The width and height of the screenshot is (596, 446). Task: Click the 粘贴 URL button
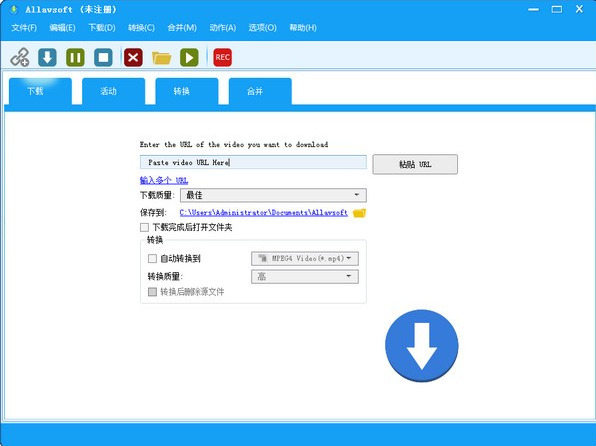tap(415, 164)
